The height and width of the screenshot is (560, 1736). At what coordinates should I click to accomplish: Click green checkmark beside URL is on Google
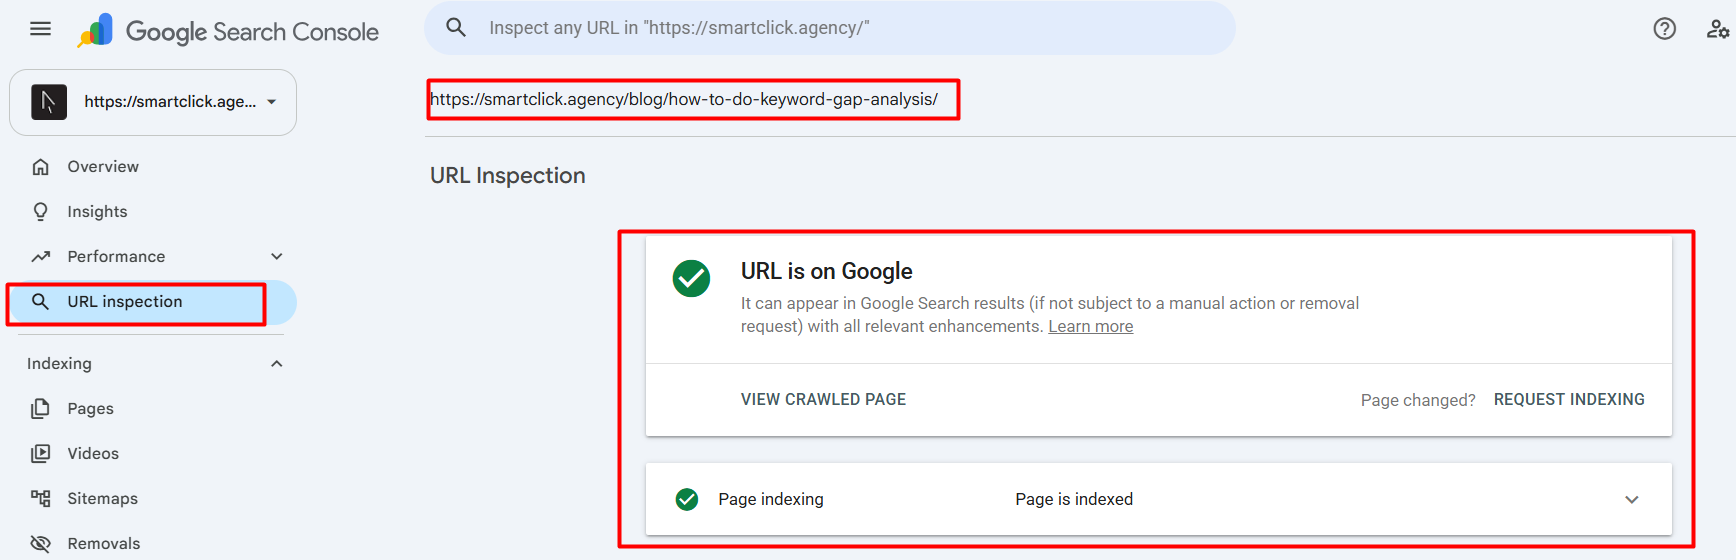pos(691,279)
